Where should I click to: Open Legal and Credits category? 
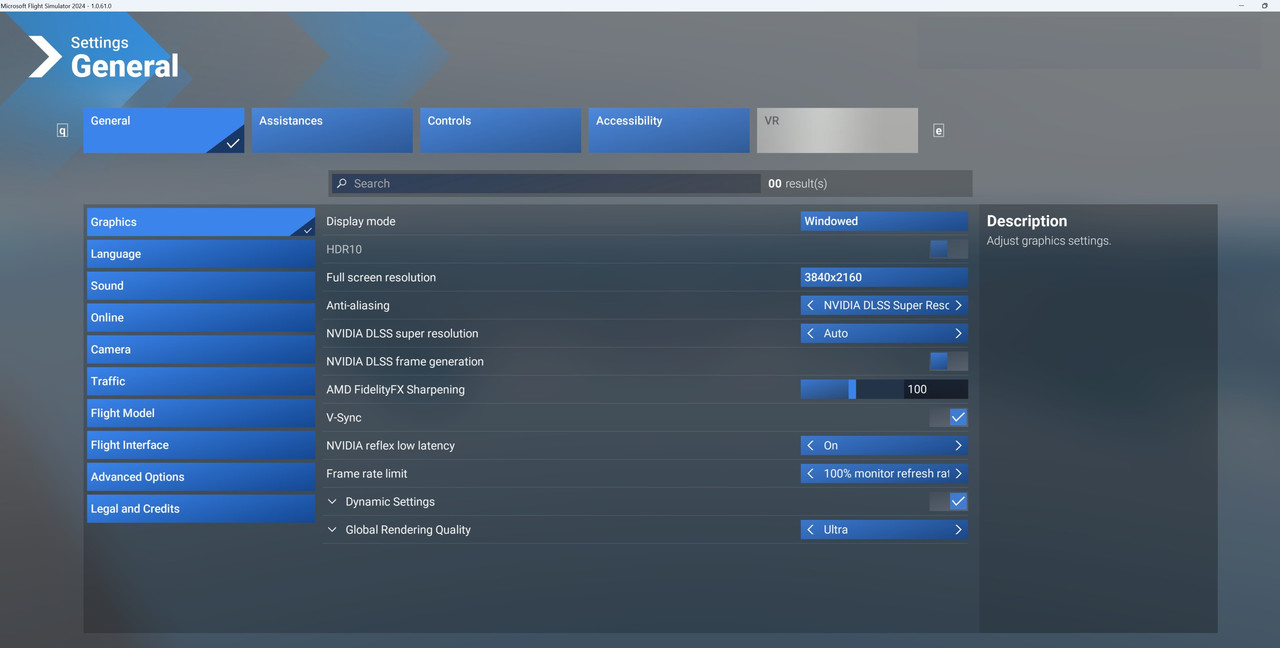pyautogui.click(x=201, y=509)
